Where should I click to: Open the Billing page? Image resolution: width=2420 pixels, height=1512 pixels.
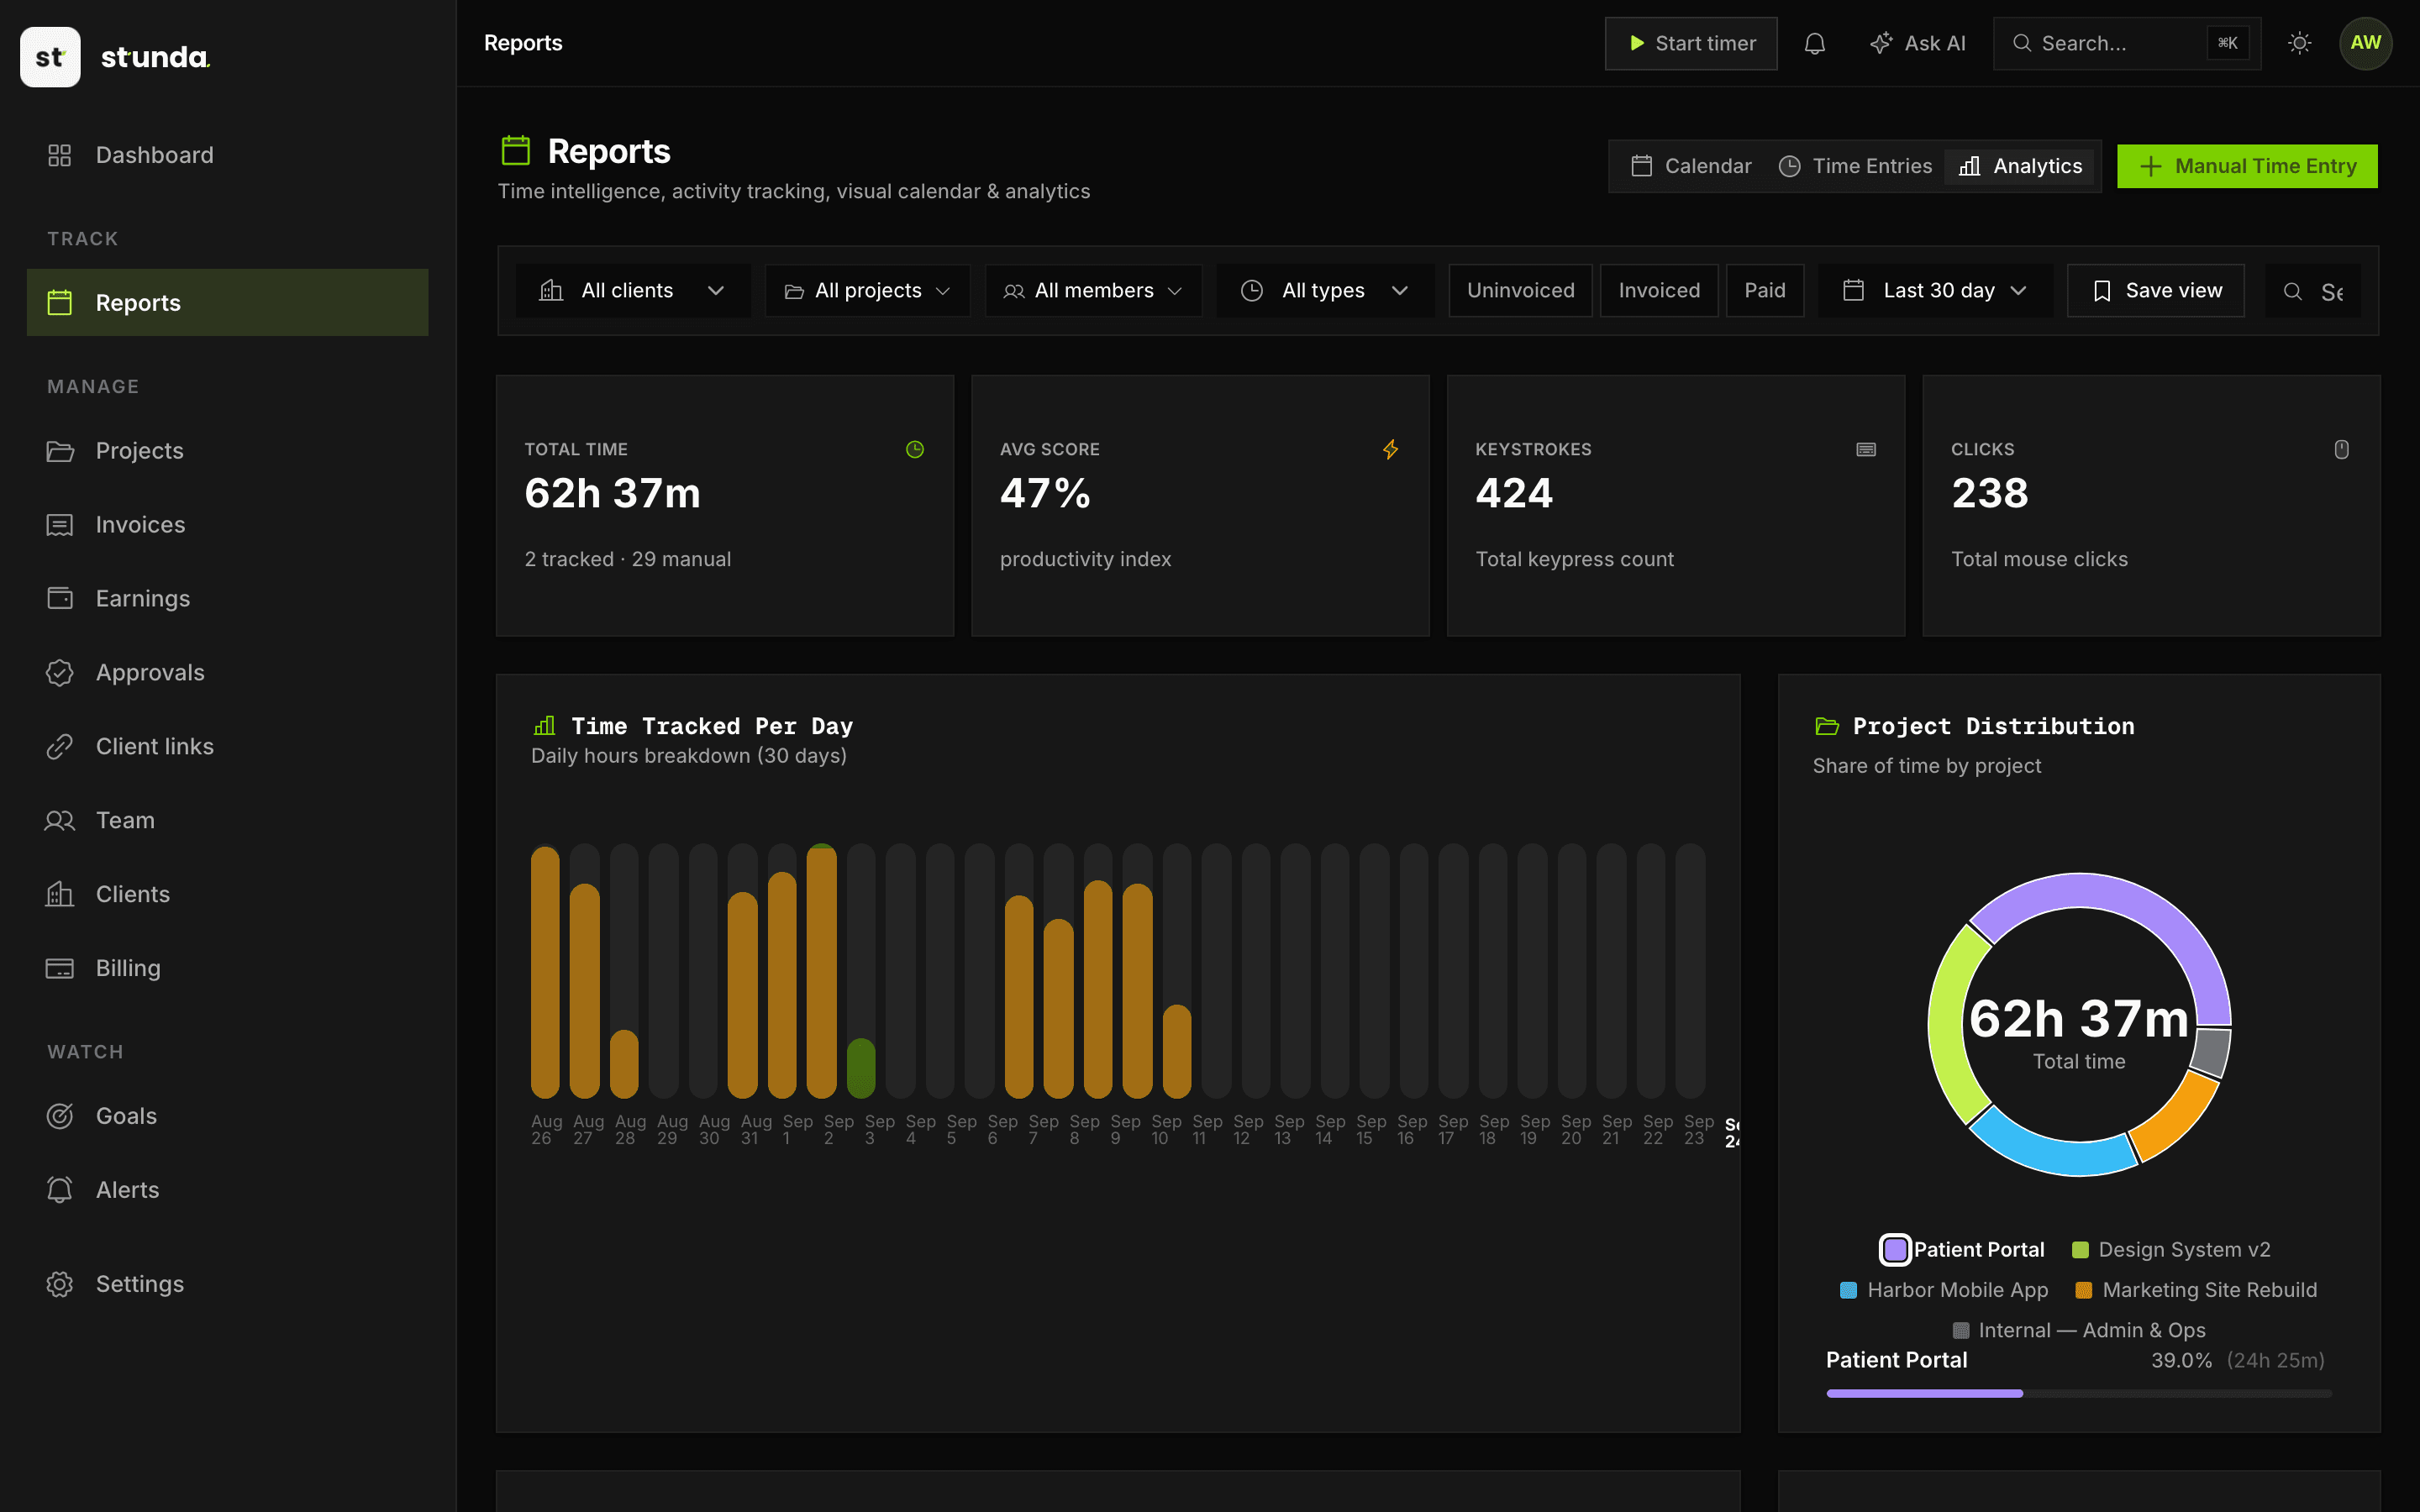(x=227, y=969)
